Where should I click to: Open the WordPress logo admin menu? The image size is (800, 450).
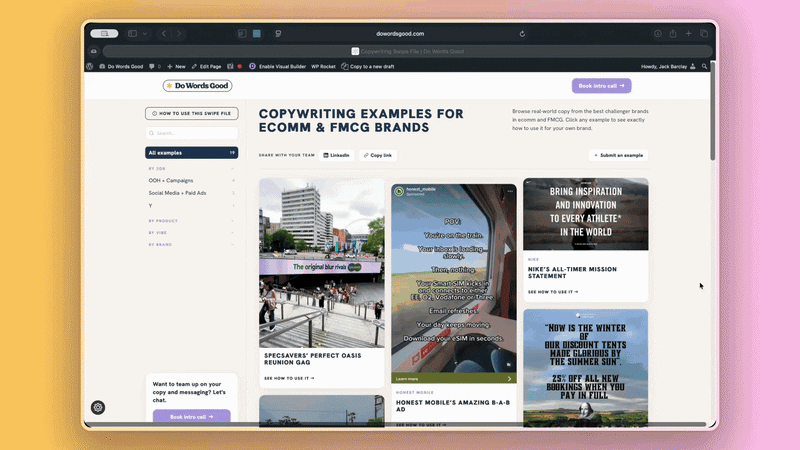pos(90,66)
